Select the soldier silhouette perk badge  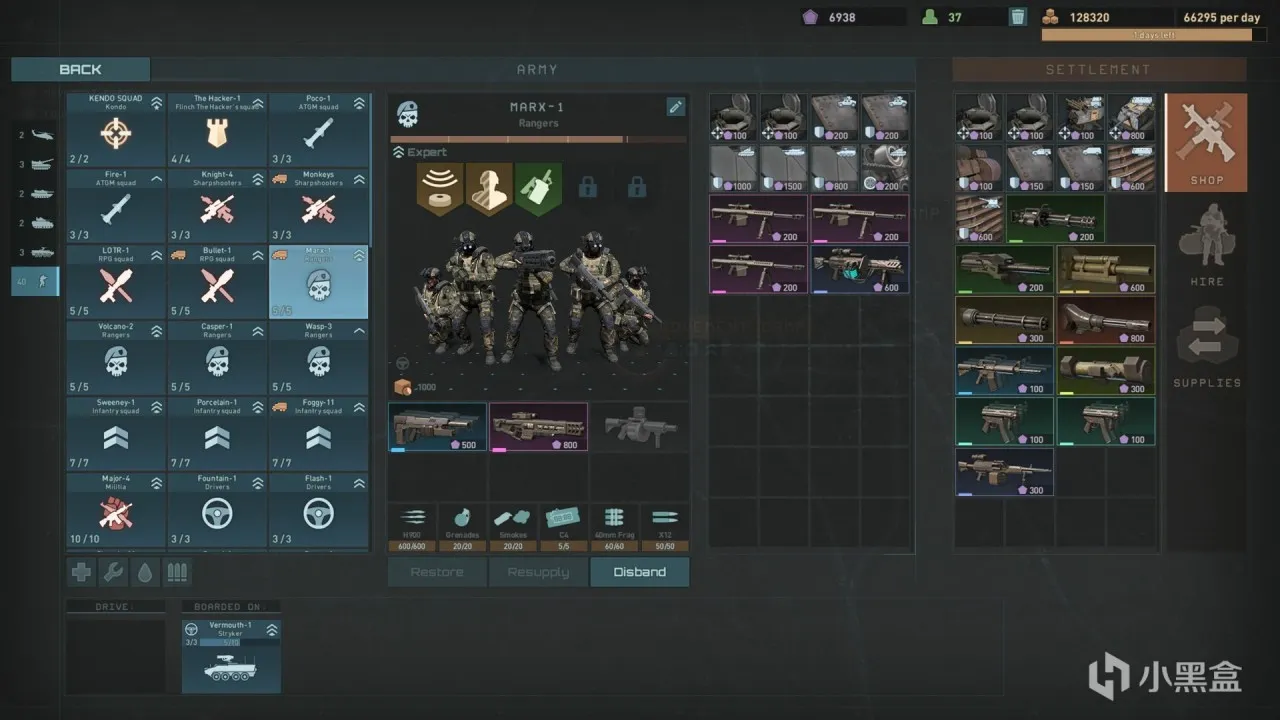pyautogui.click(x=489, y=188)
